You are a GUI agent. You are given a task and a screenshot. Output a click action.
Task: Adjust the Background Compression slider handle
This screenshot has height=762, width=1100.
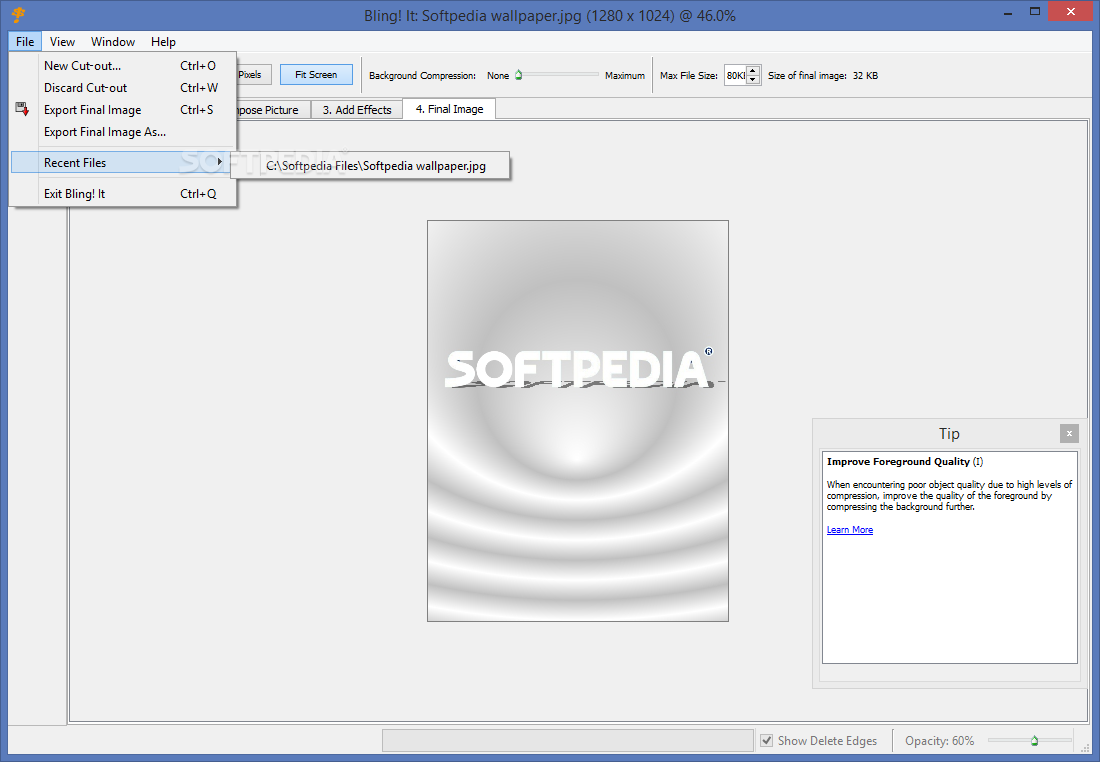click(x=518, y=74)
